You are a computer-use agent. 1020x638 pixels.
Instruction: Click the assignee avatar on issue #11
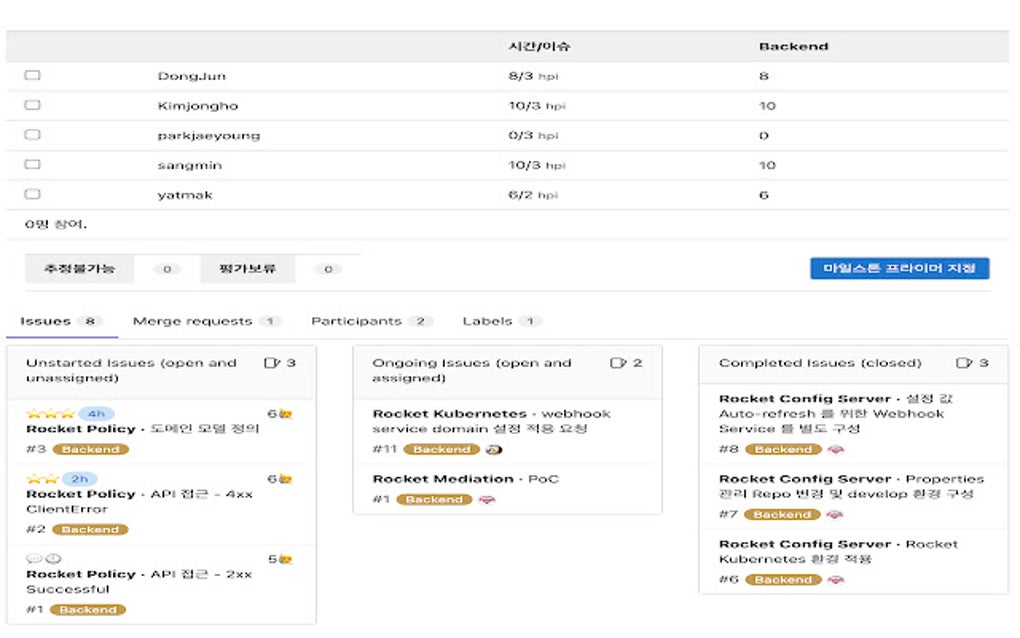495,449
